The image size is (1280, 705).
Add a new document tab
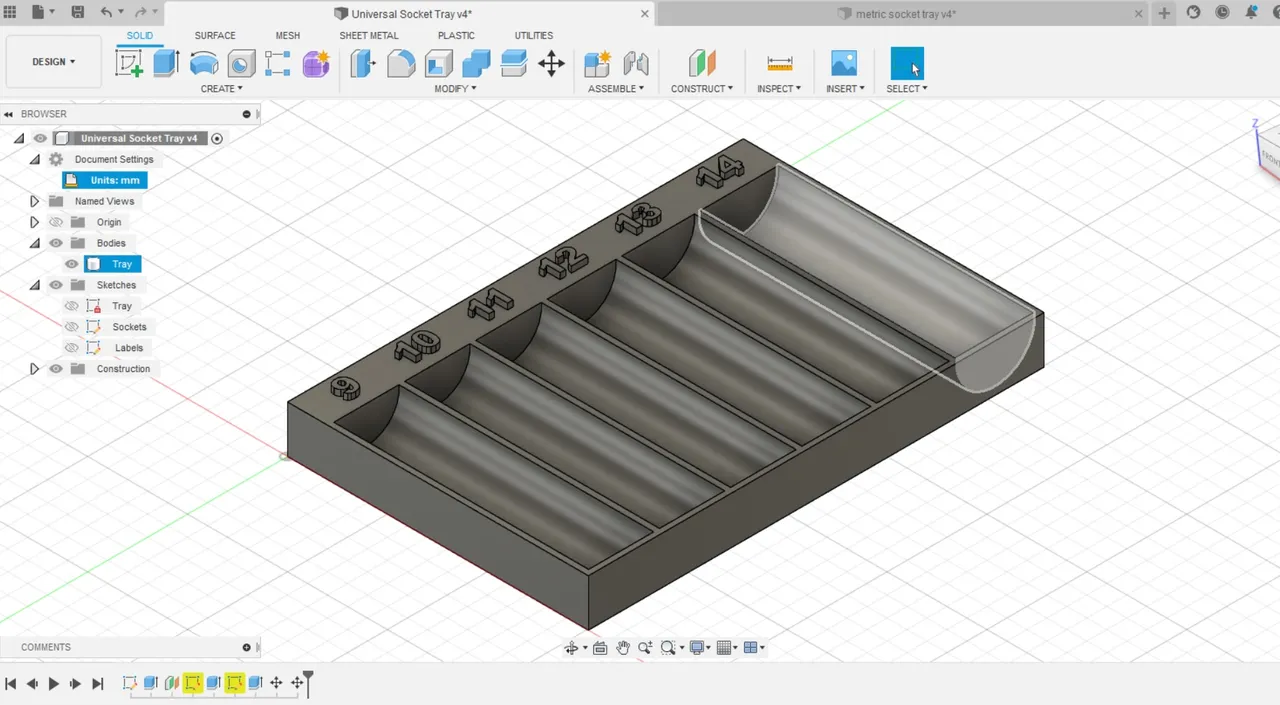tap(1164, 13)
